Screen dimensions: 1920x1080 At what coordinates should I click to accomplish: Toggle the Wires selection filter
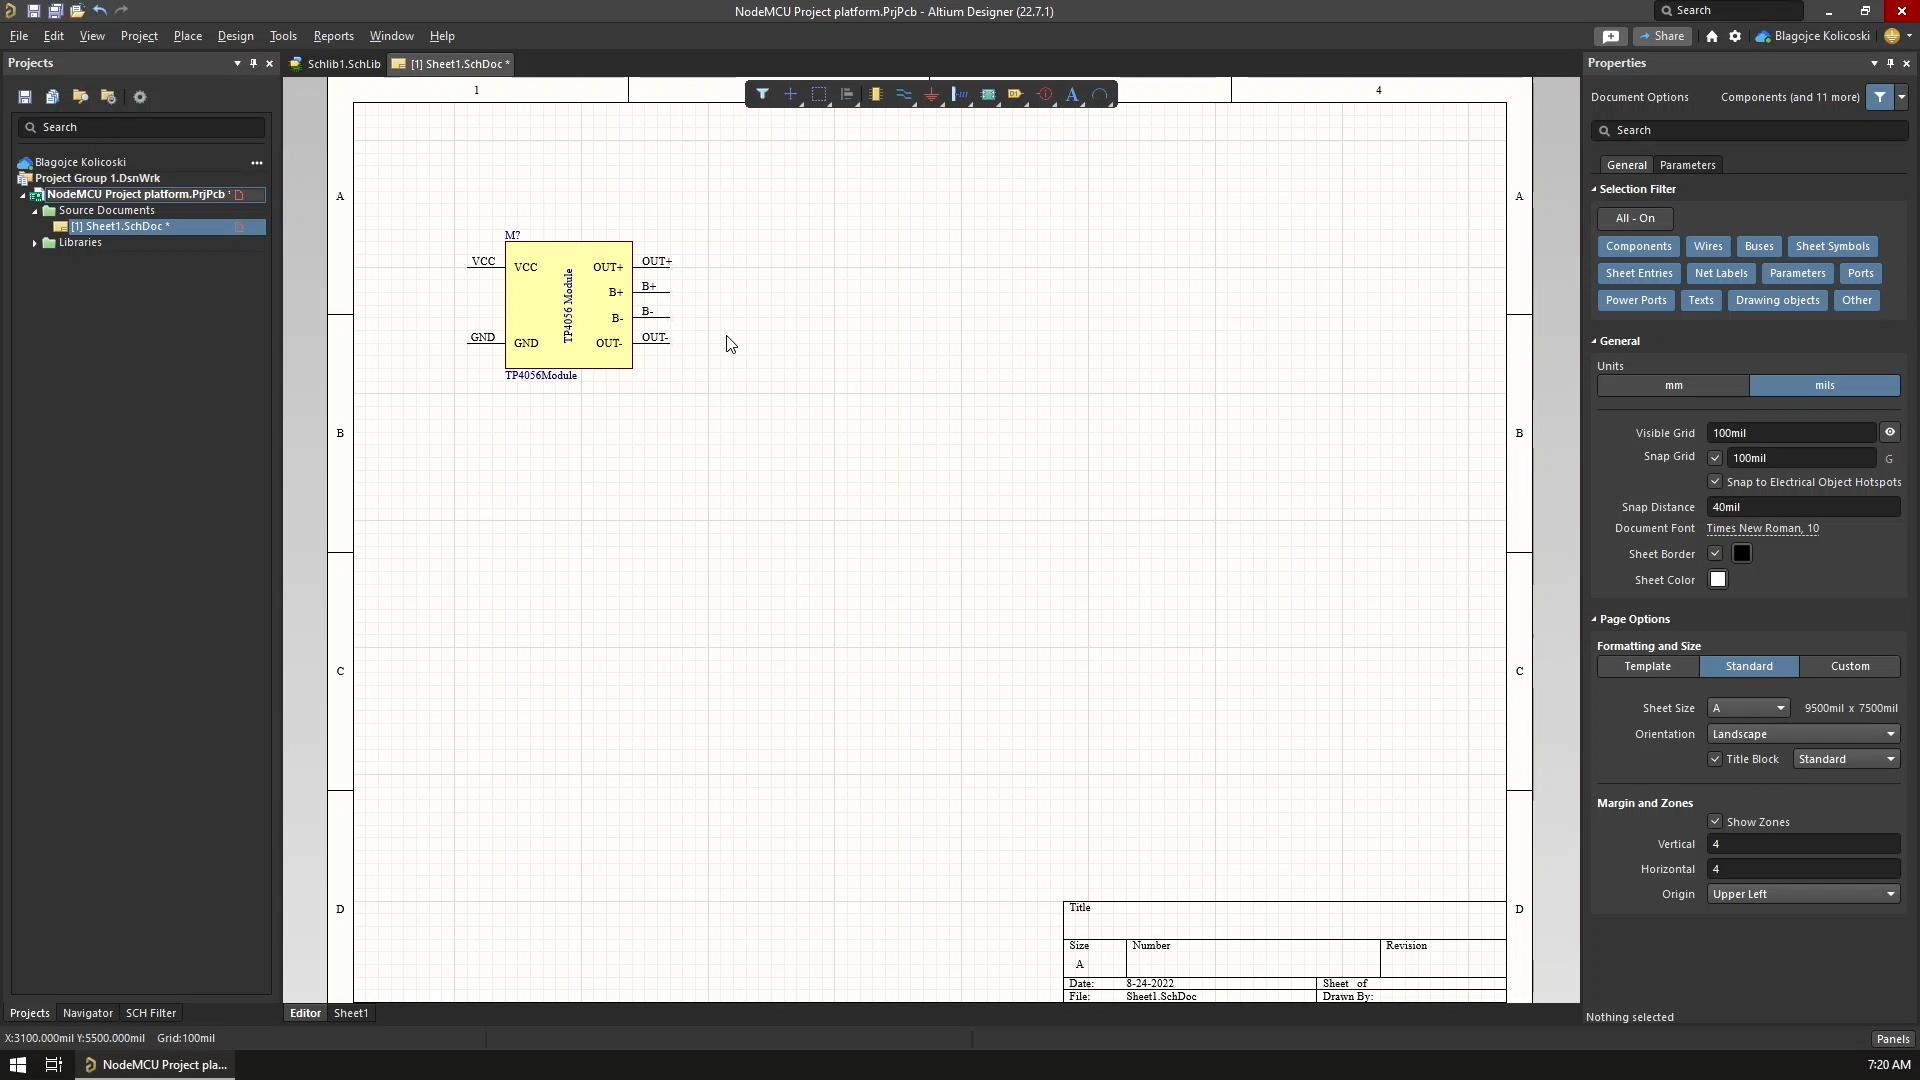point(1708,246)
